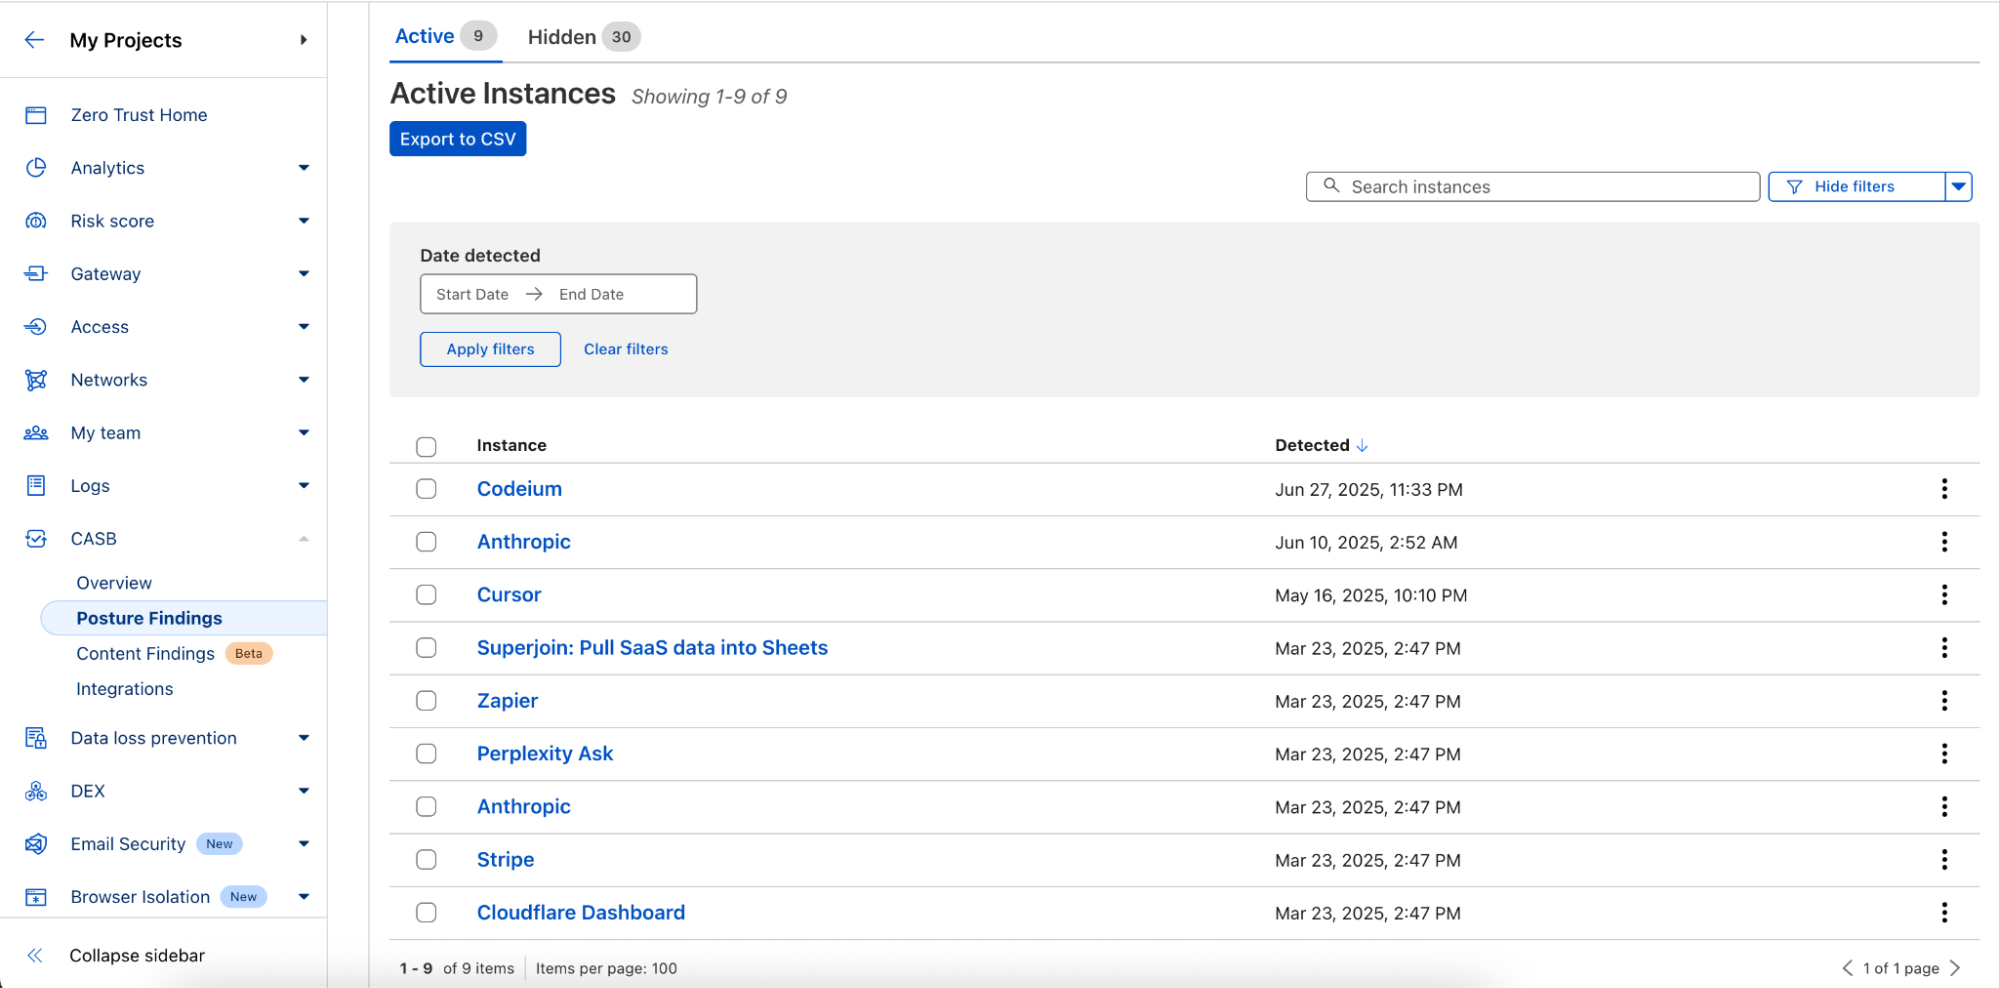Toggle the select-all instances checkbox
Viewport: 1999px width, 988px height.
click(426, 447)
